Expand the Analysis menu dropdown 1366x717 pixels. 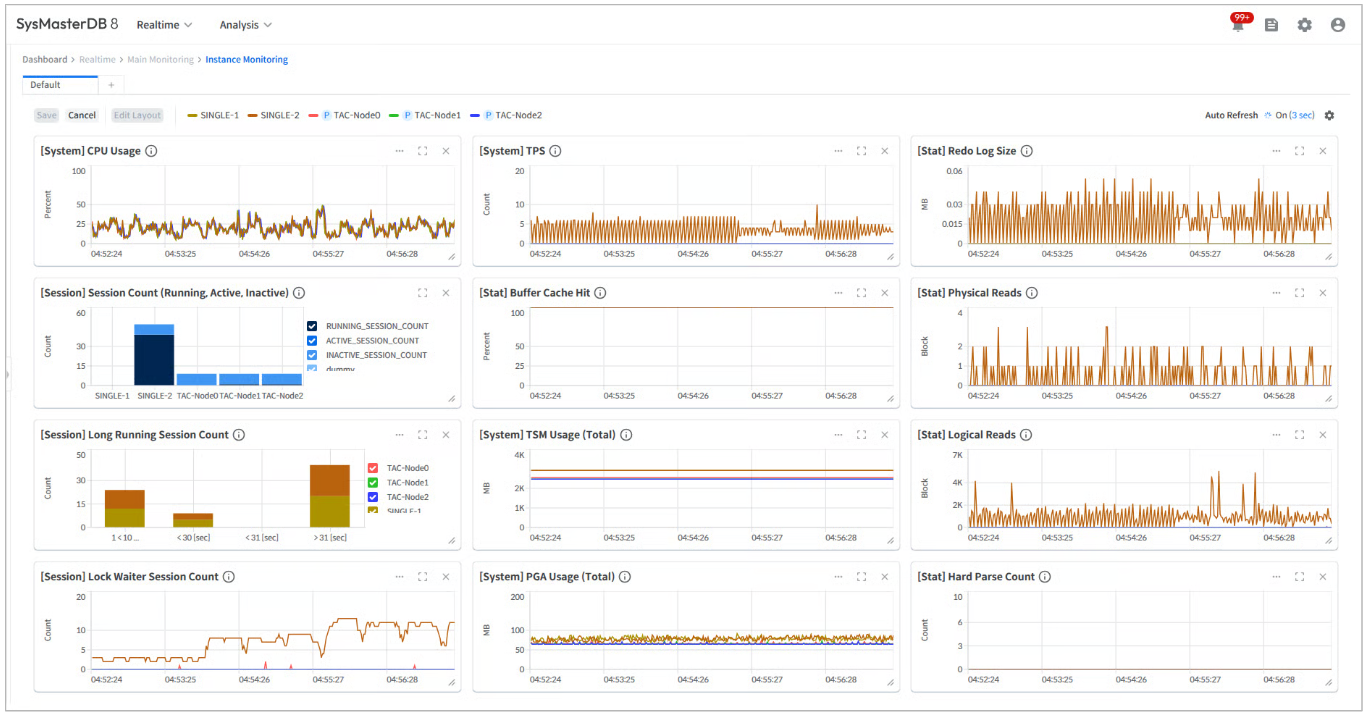pyautogui.click(x=245, y=25)
